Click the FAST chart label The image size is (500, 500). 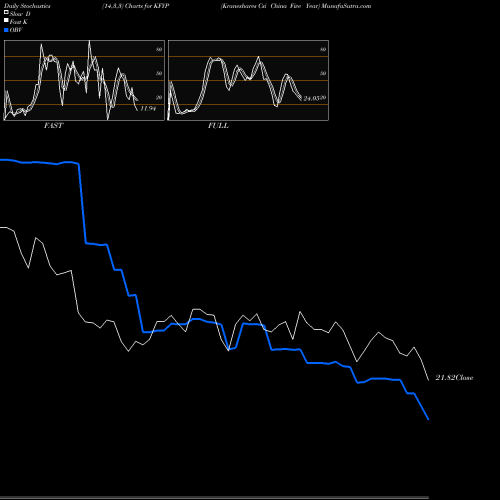(53, 126)
